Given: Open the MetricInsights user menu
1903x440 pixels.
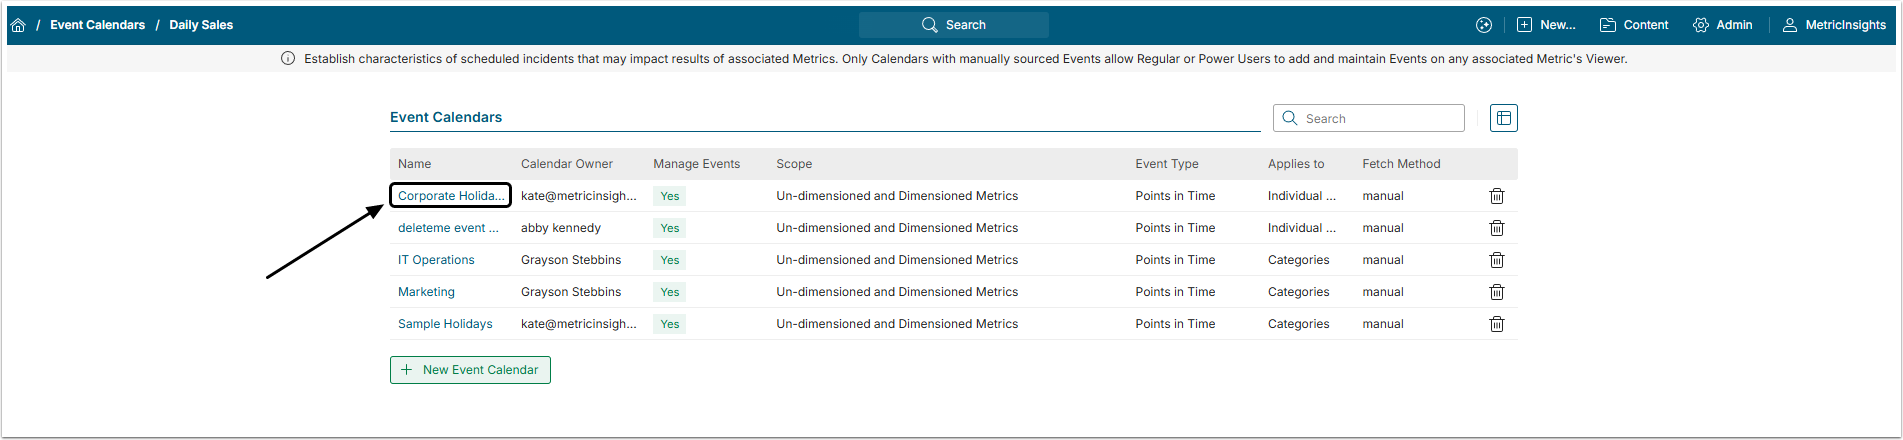Looking at the screenshot, I should (x=1834, y=25).
